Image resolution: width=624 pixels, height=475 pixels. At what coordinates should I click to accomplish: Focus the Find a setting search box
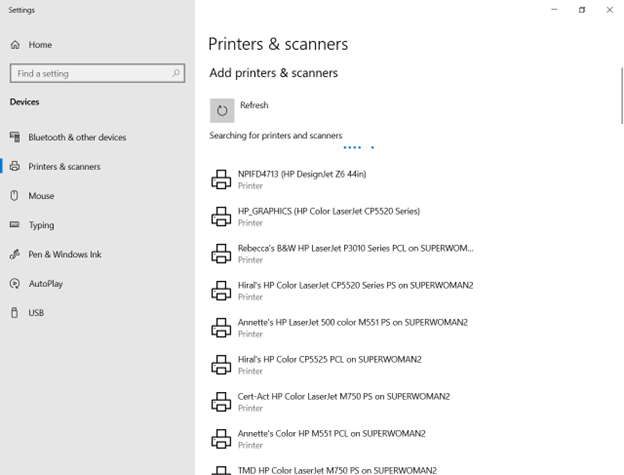point(98,73)
